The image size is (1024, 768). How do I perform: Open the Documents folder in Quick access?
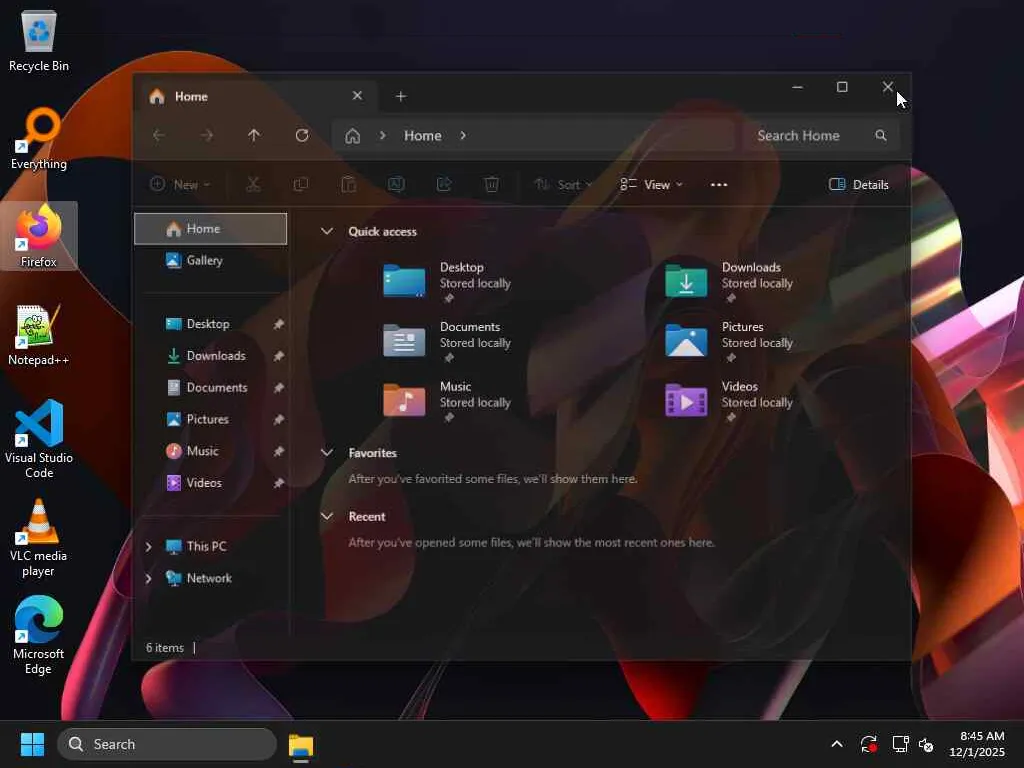point(448,341)
